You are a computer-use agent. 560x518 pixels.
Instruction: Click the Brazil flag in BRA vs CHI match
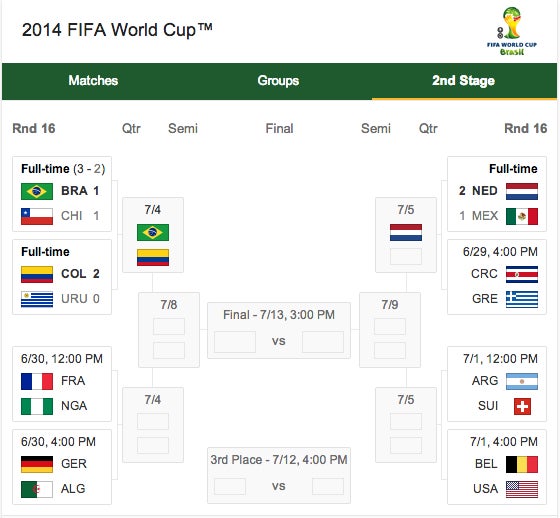pyautogui.click(x=37, y=191)
